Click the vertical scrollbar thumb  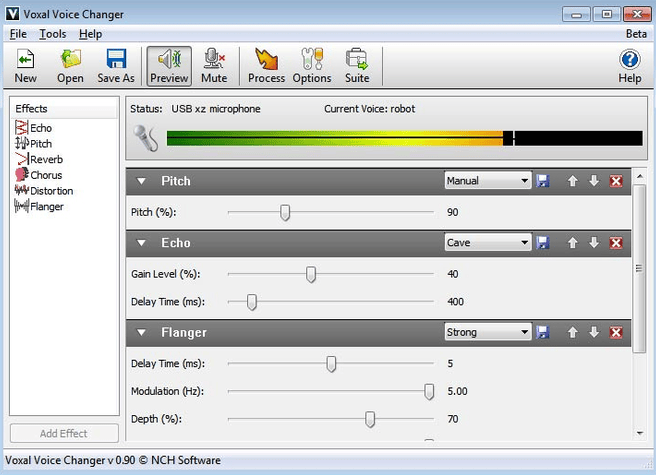coord(639,269)
